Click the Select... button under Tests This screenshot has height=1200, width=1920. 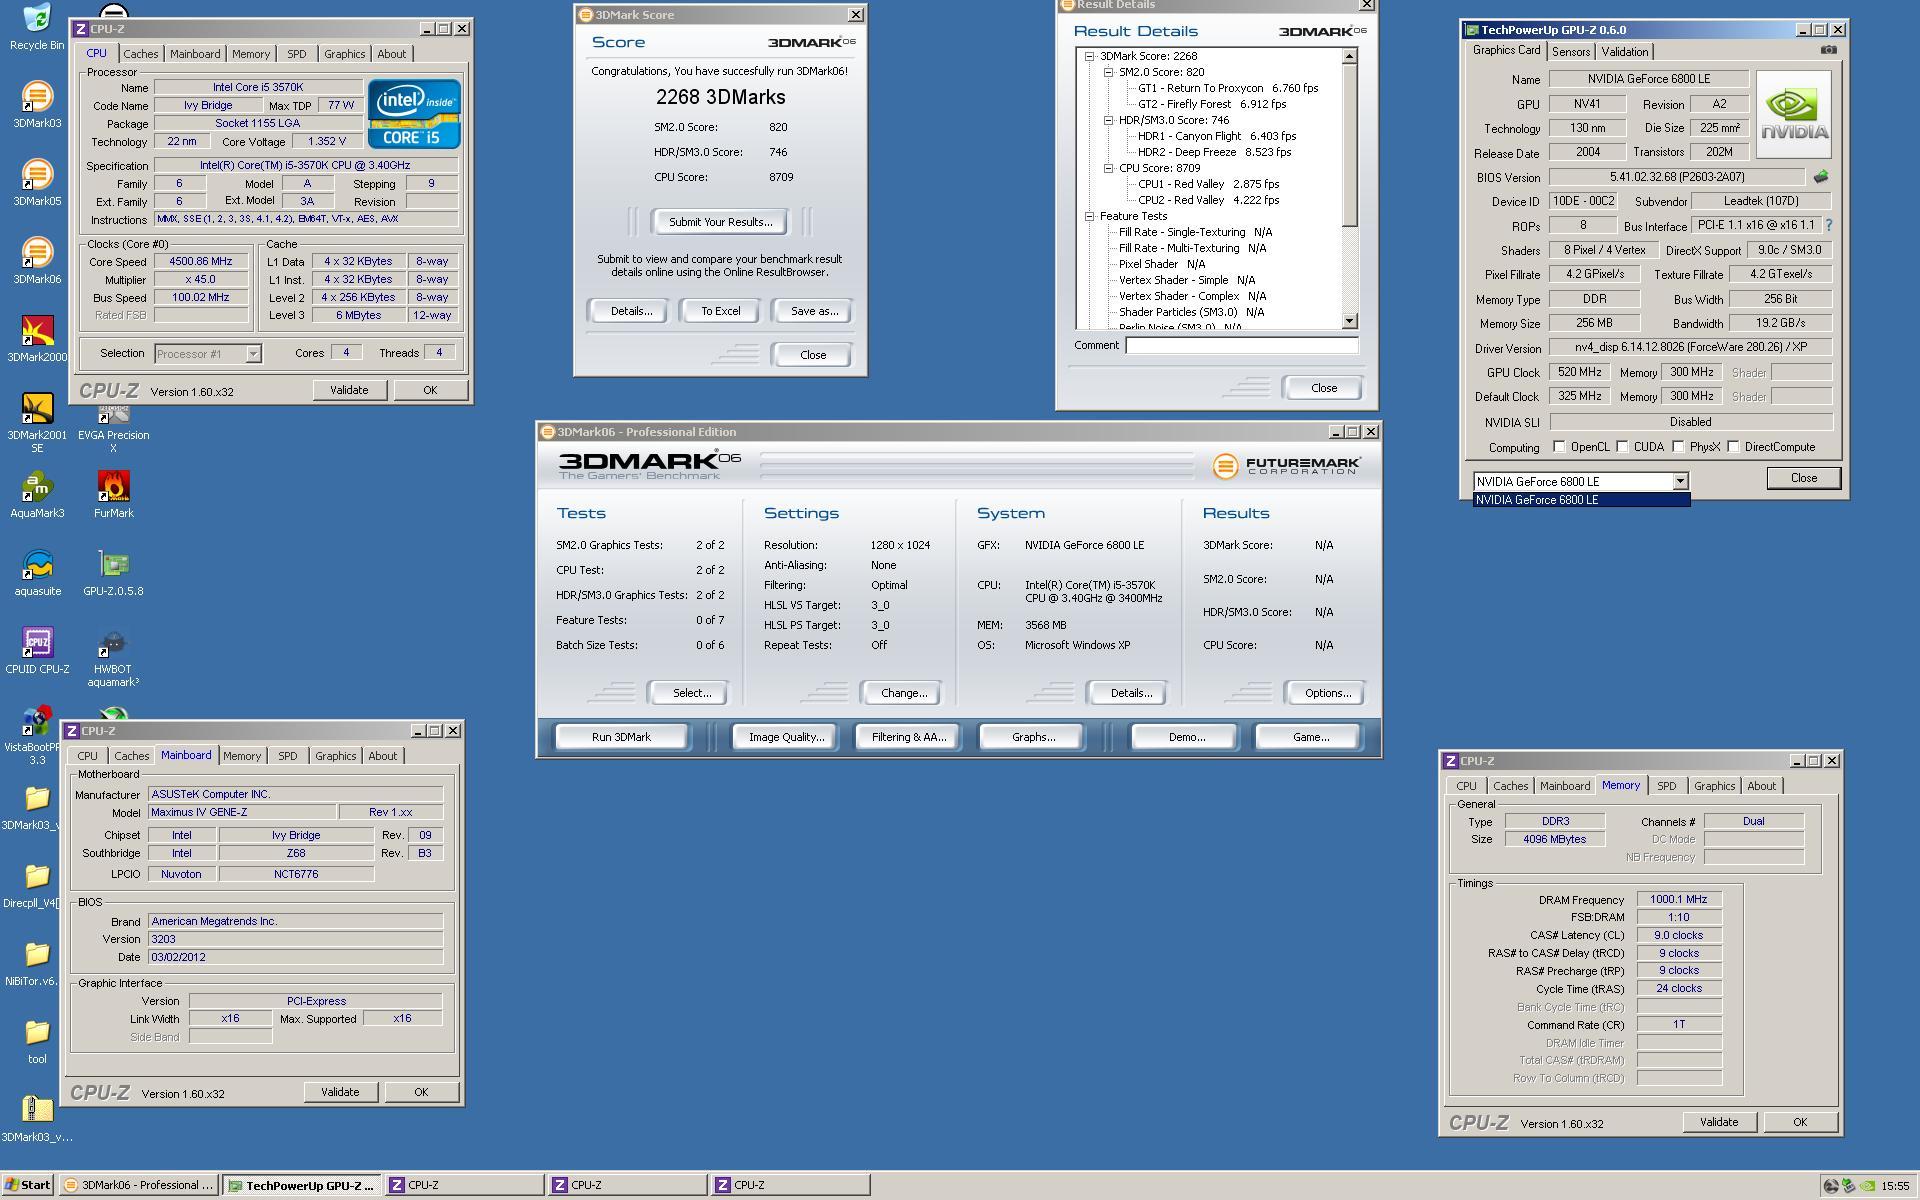point(691,693)
